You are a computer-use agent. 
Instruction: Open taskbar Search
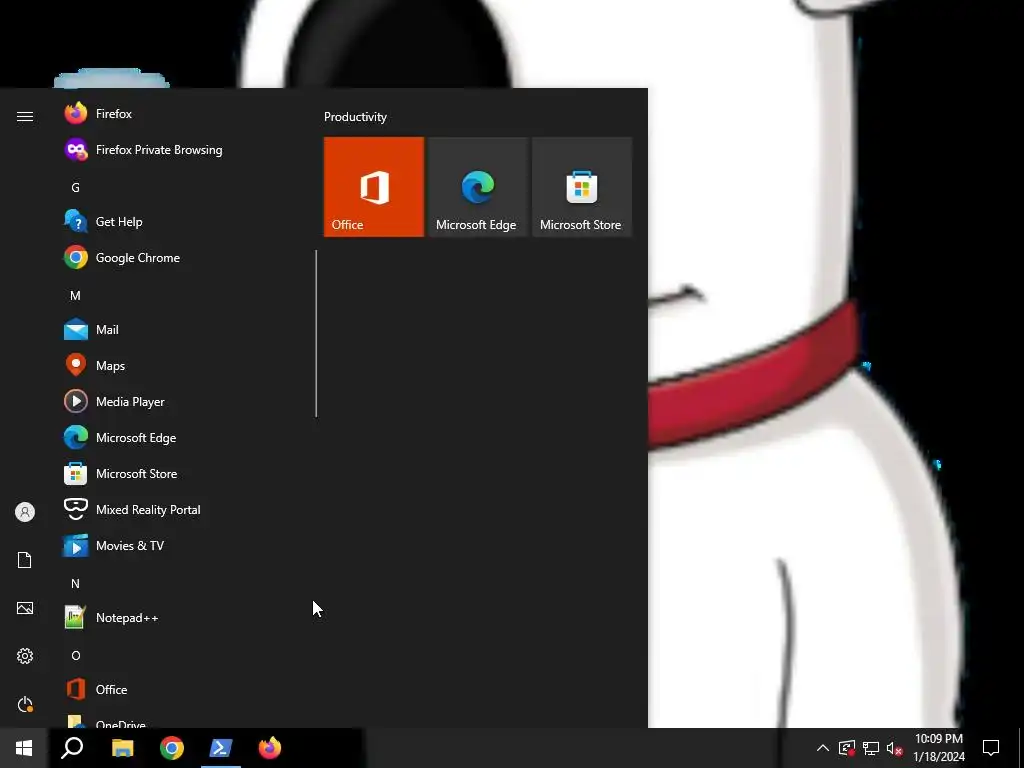[x=72, y=748]
